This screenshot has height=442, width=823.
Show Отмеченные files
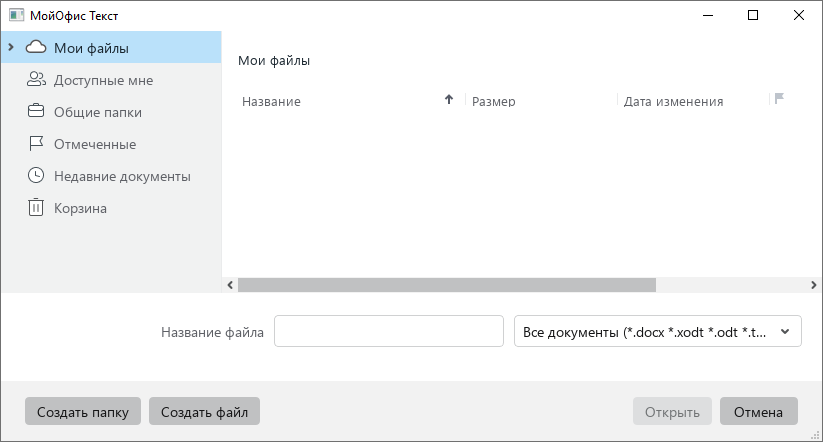pos(111,144)
